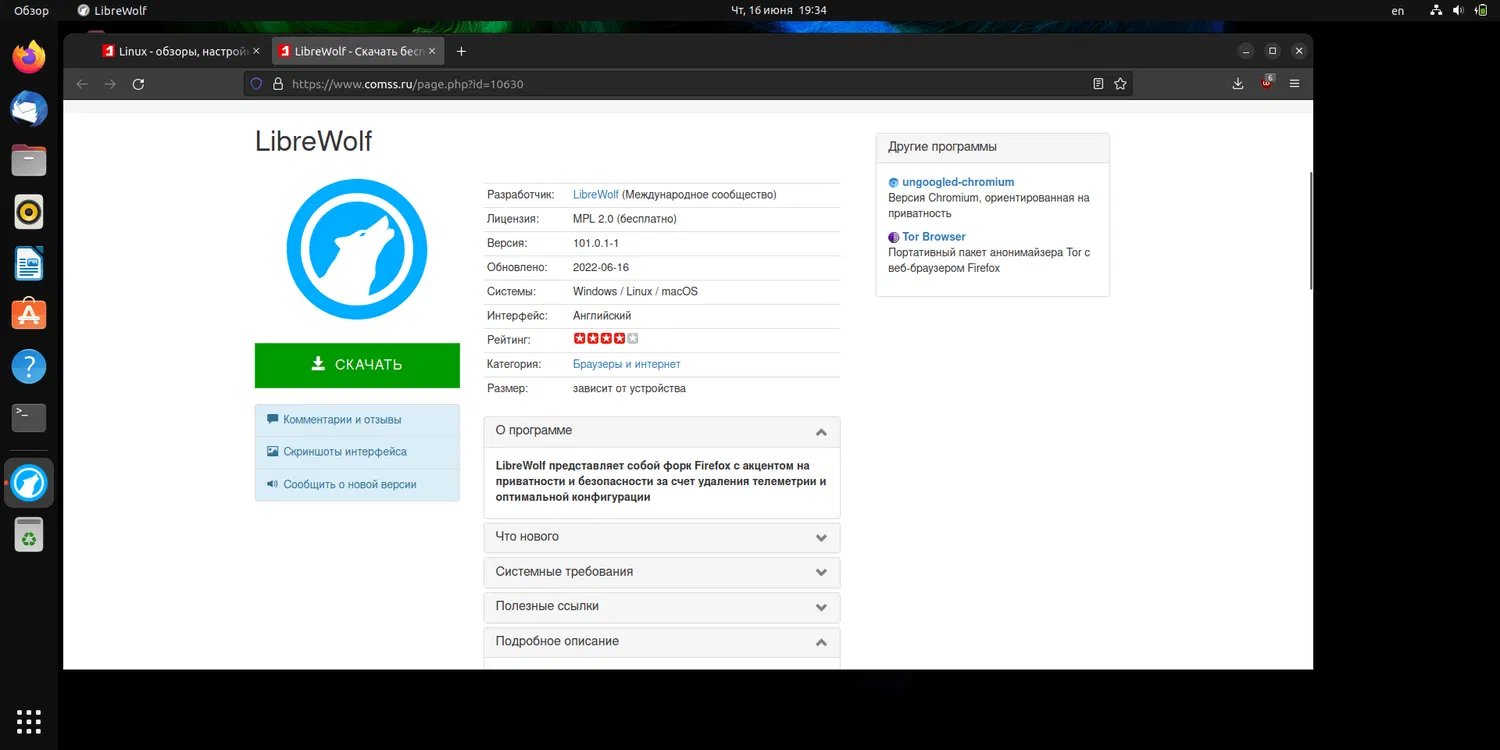Collapse the 'Подробное описание' section

pos(662,642)
